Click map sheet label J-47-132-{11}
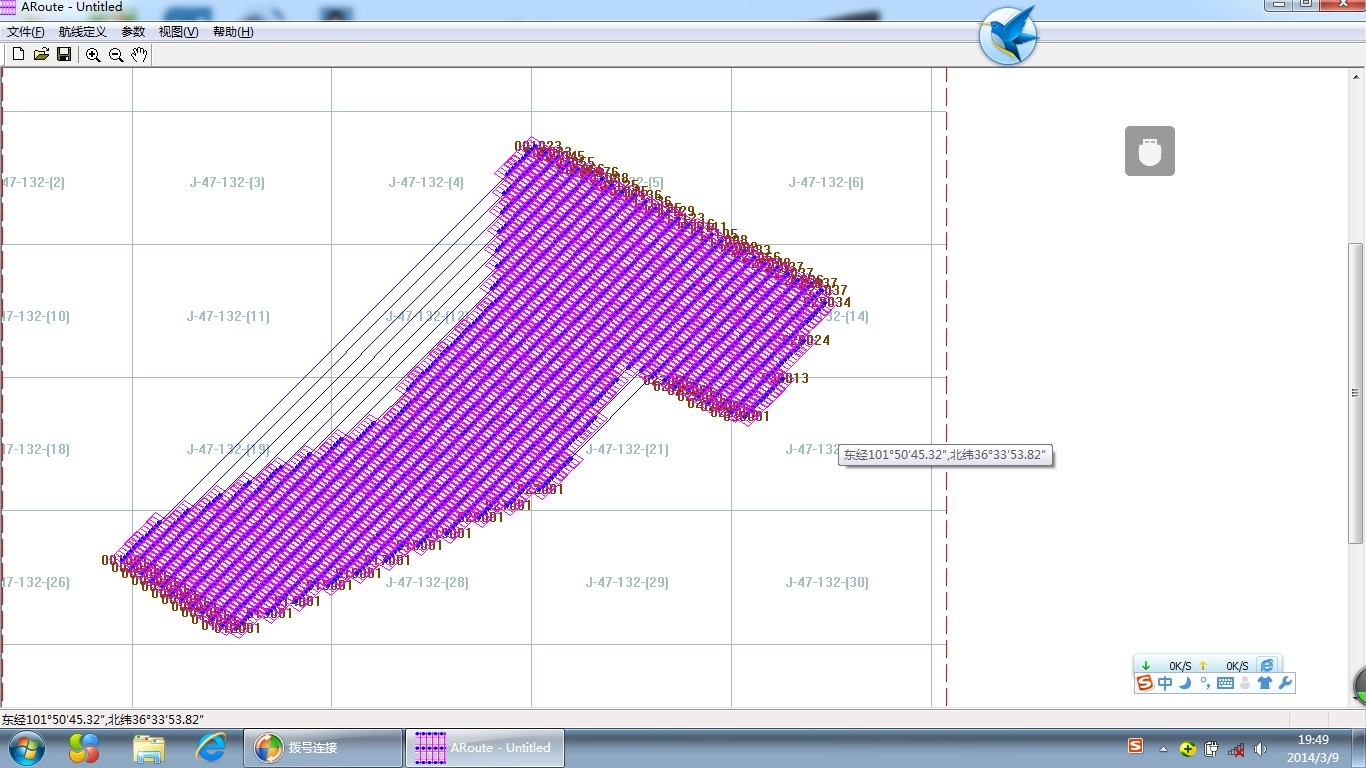The height and width of the screenshot is (768, 1366). pos(228,317)
